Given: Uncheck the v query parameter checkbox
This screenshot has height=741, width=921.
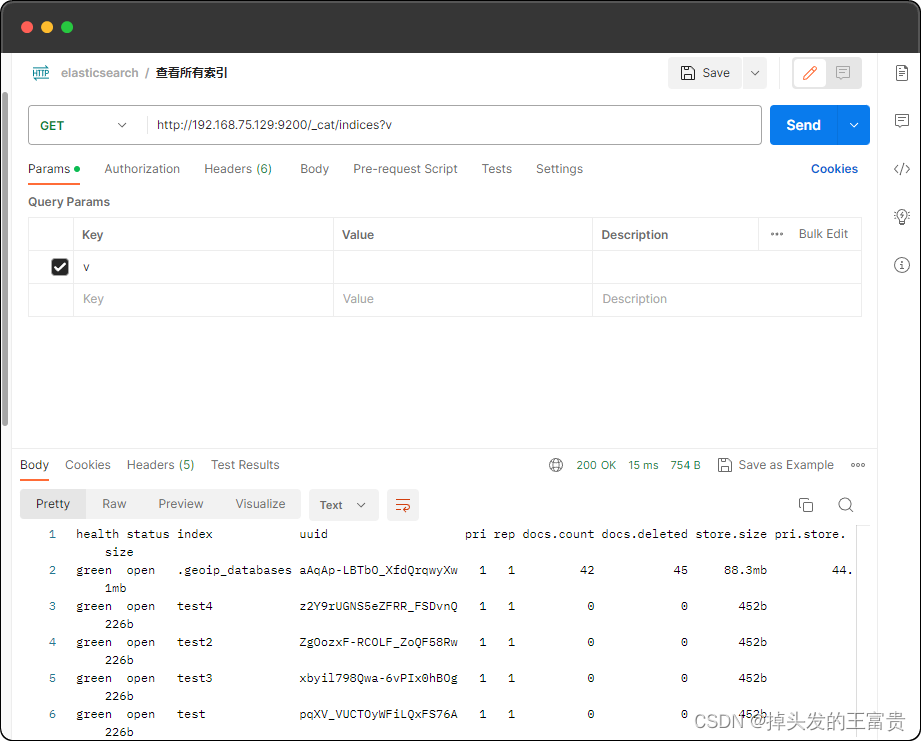Looking at the screenshot, I should pos(60,267).
